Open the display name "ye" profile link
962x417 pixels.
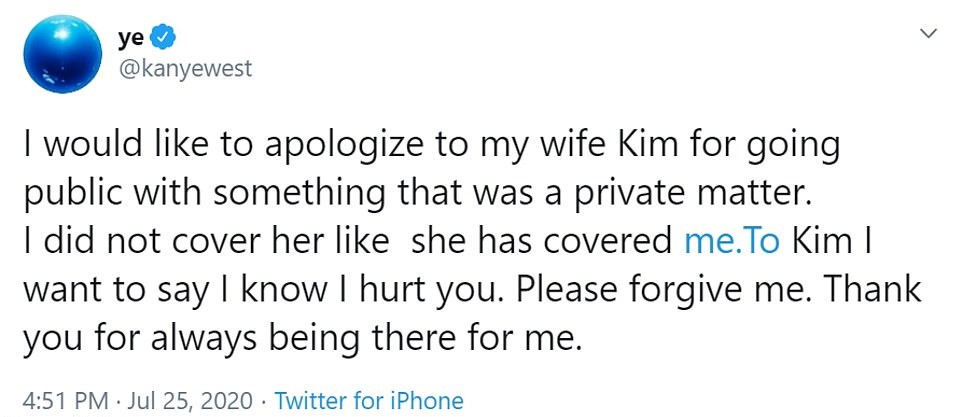coord(132,40)
